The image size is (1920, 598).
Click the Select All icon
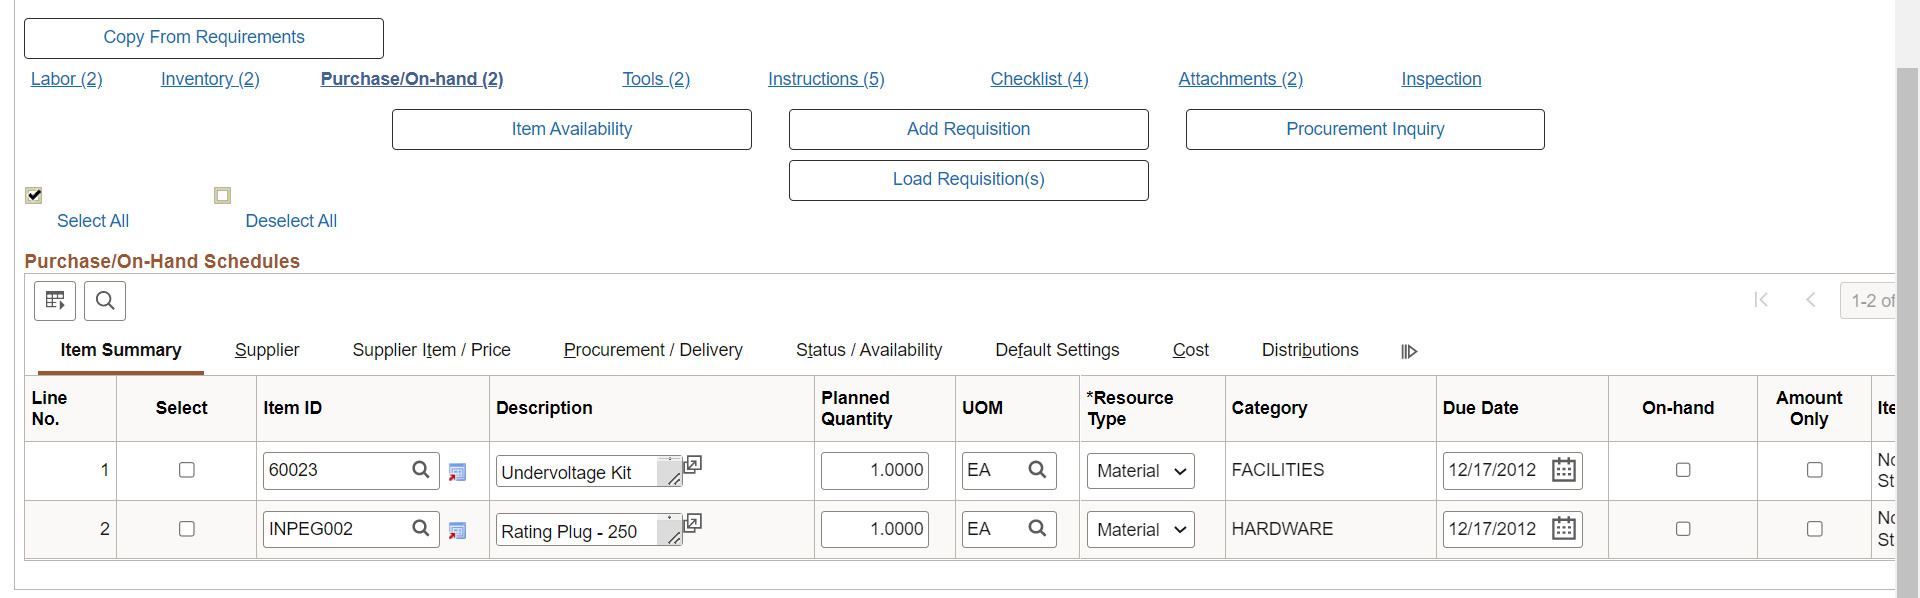(x=34, y=195)
